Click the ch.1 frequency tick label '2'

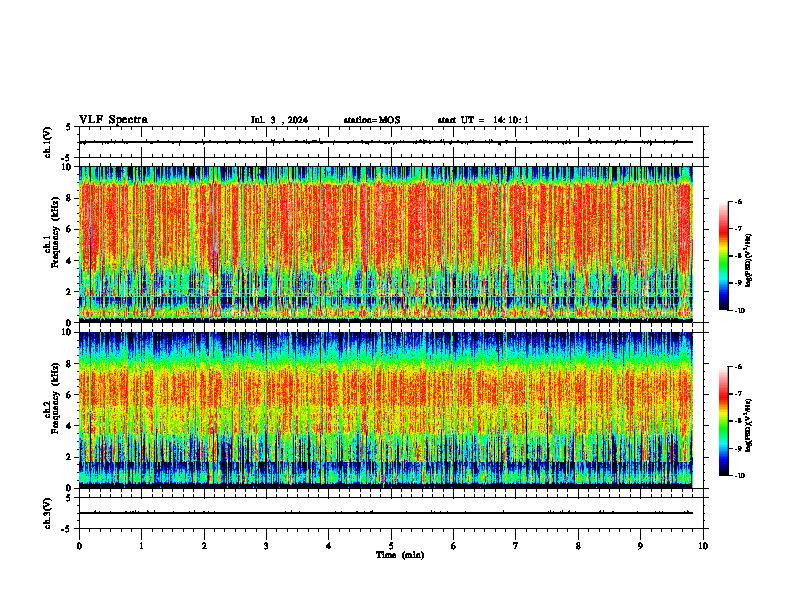(x=70, y=292)
